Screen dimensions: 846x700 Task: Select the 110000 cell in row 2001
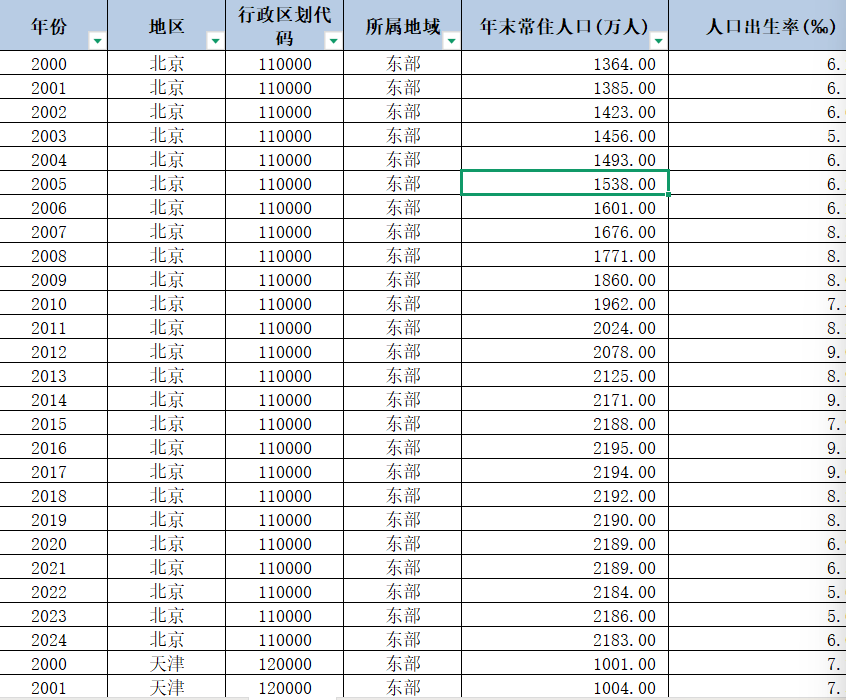click(x=283, y=88)
